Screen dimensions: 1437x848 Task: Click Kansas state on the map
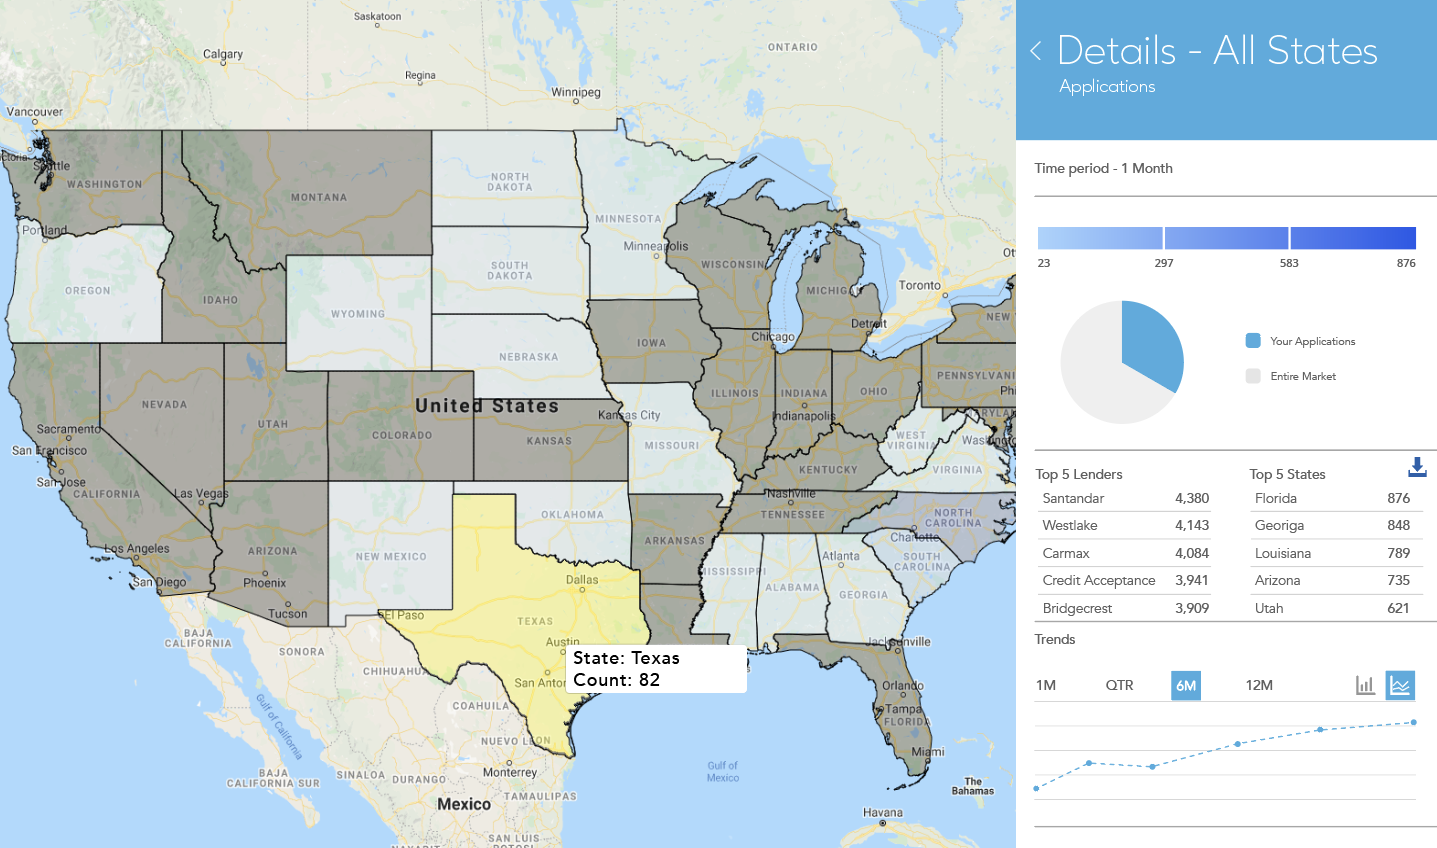point(550,440)
